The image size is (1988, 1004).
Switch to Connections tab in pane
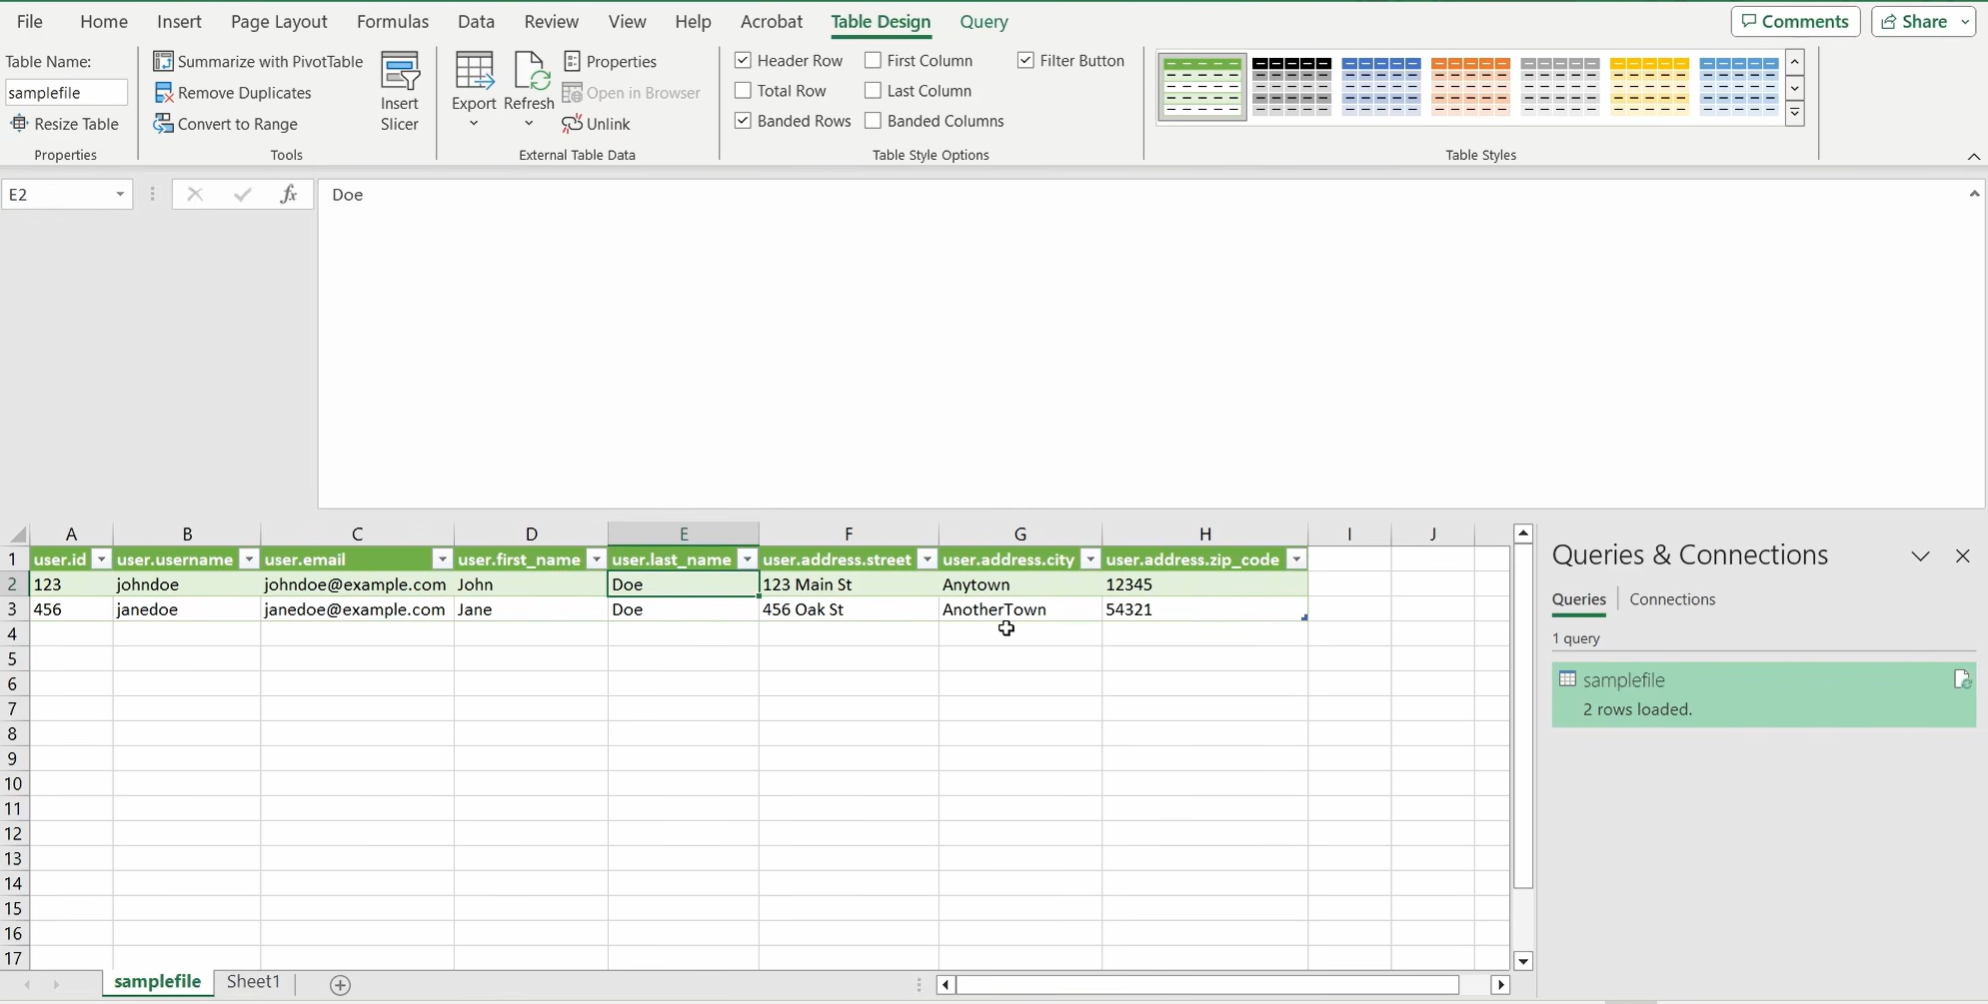tap(1672, 599)
